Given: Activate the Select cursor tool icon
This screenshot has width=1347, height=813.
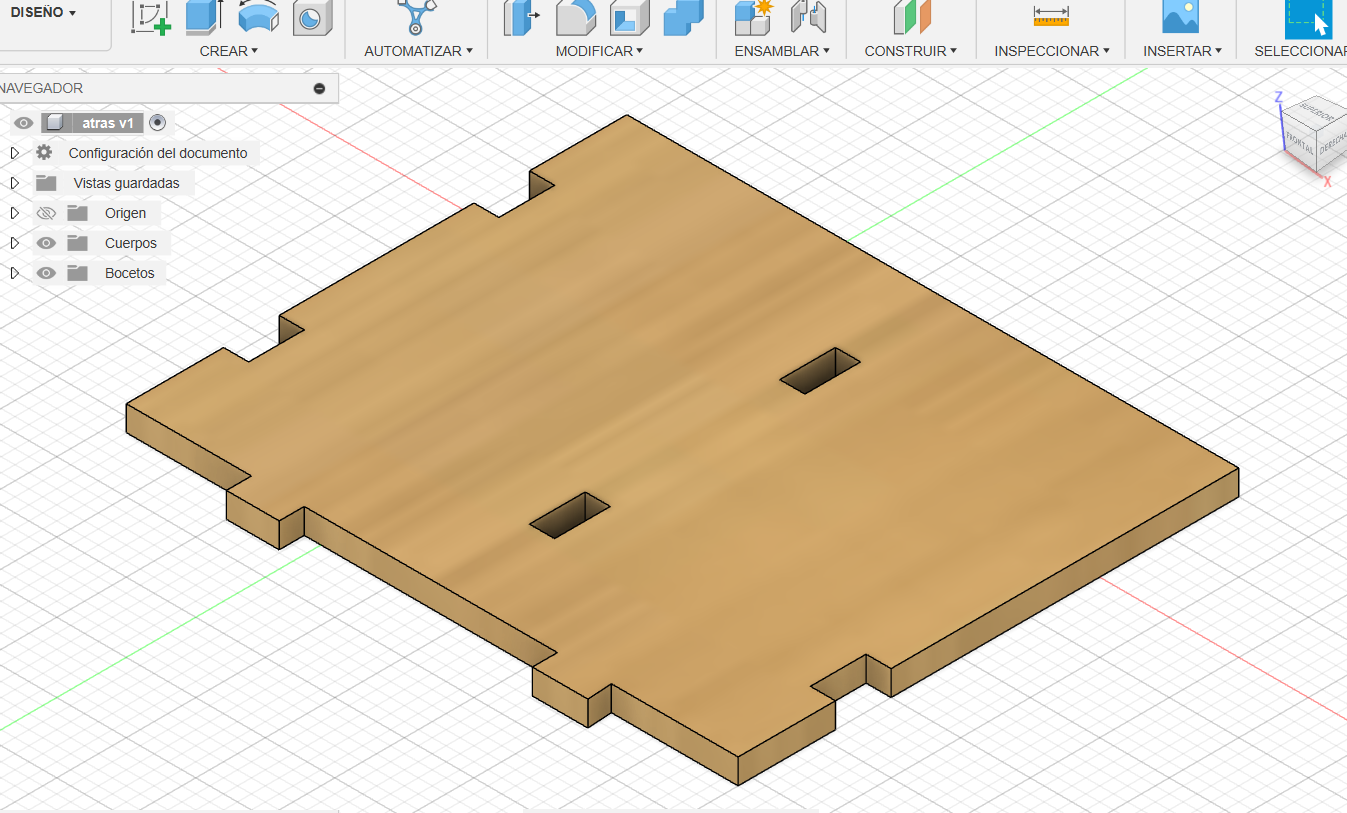Looking at the screenshot, I should click(x=1308, y=19).
